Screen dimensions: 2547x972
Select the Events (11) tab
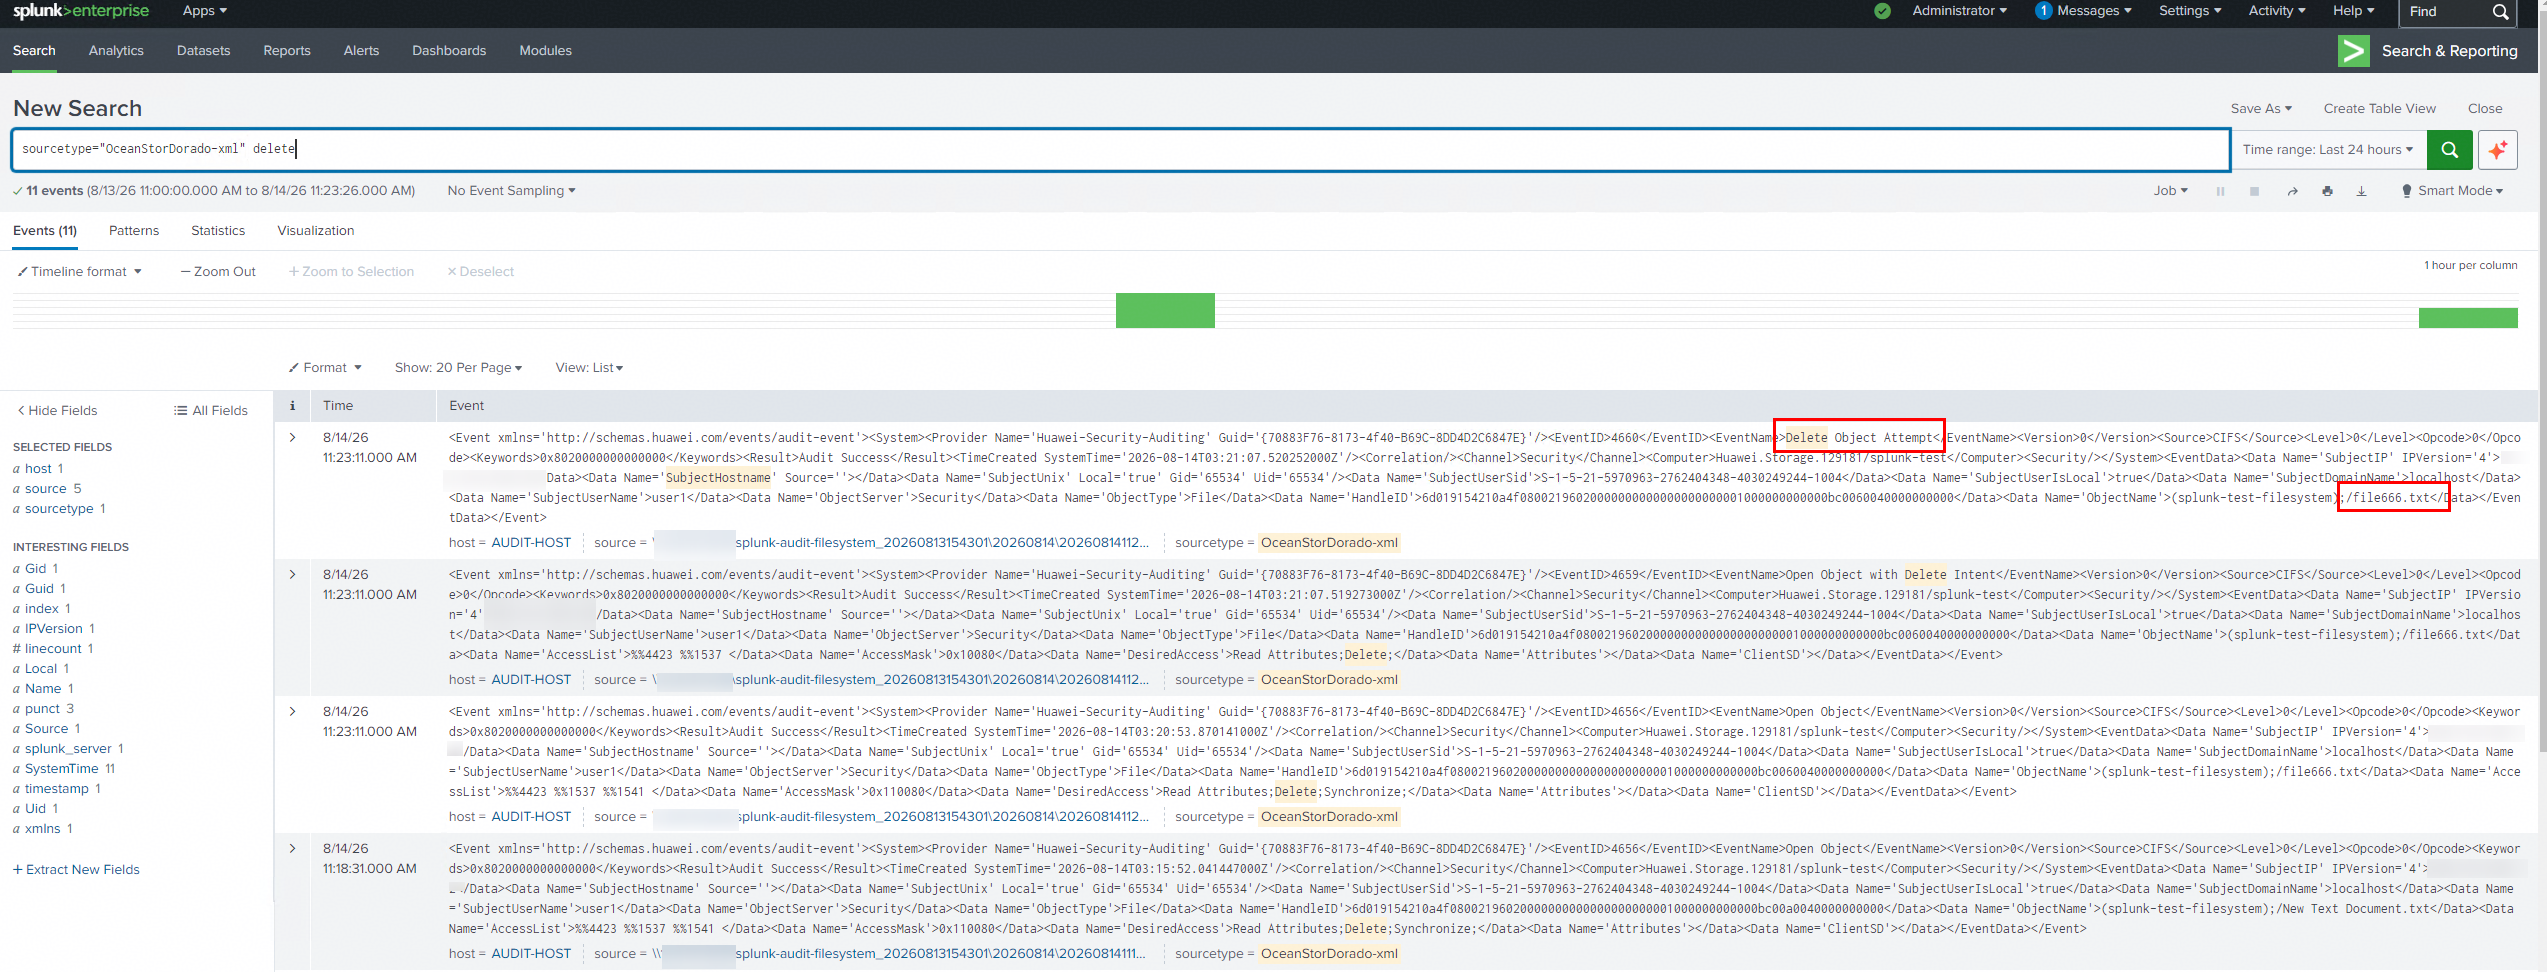pos(45,231)
